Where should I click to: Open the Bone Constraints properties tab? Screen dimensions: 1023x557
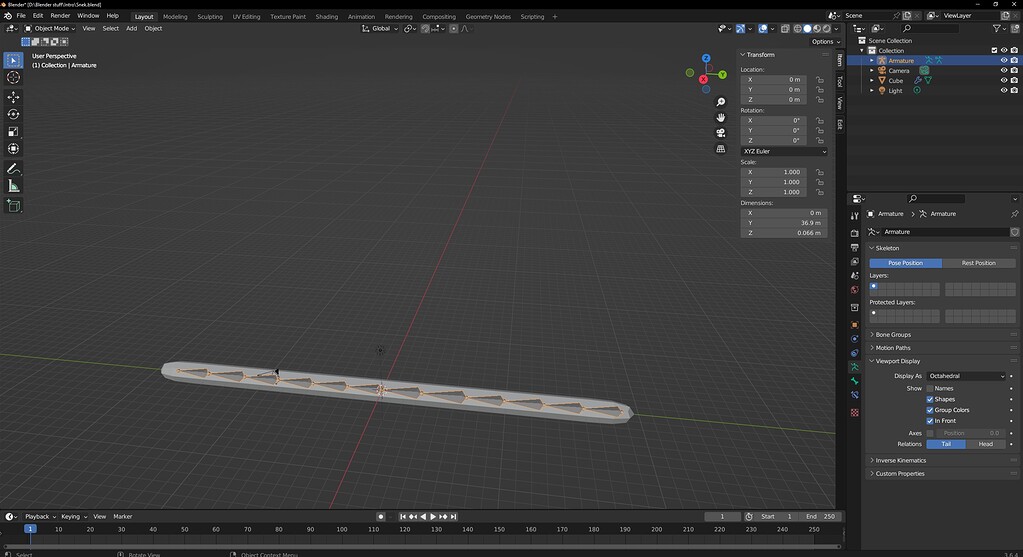[x=855, y=395]
